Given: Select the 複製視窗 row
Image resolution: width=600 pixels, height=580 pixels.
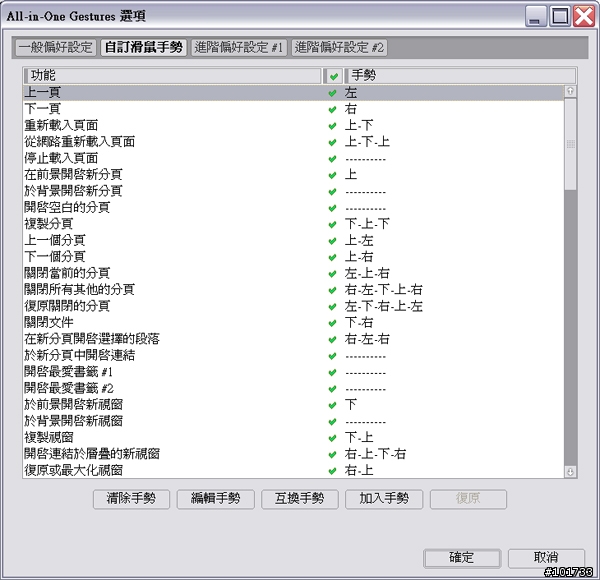Looking at the screenshot, I should pos(293,438).
